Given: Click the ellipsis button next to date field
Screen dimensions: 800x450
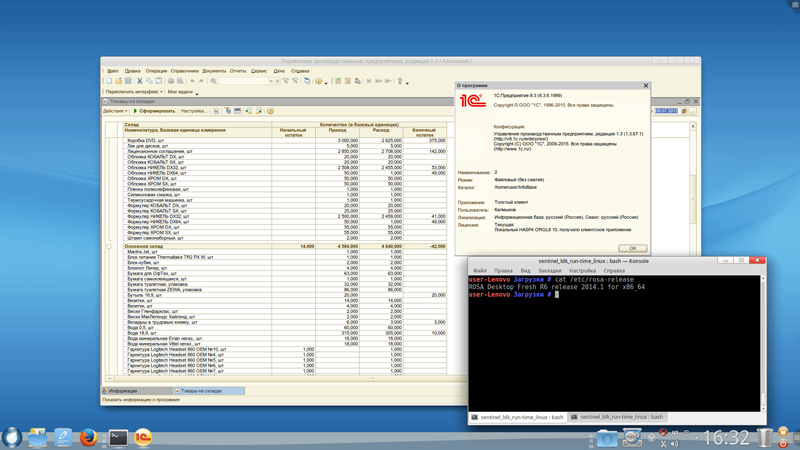Looking at the screenshot, I should coord(692,111).
